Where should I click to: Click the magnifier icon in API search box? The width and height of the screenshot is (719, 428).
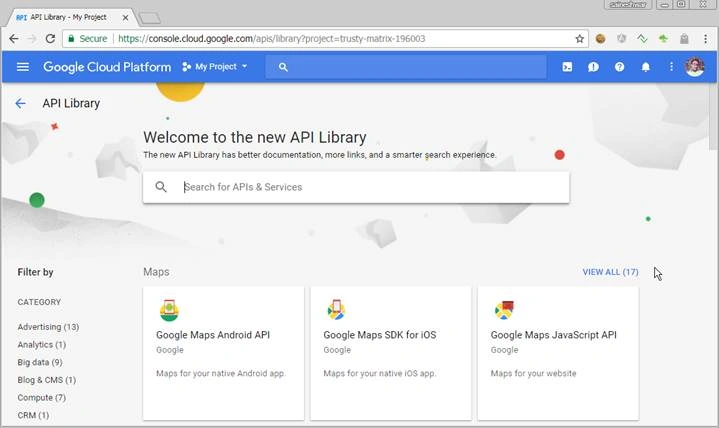coord(161,187)
